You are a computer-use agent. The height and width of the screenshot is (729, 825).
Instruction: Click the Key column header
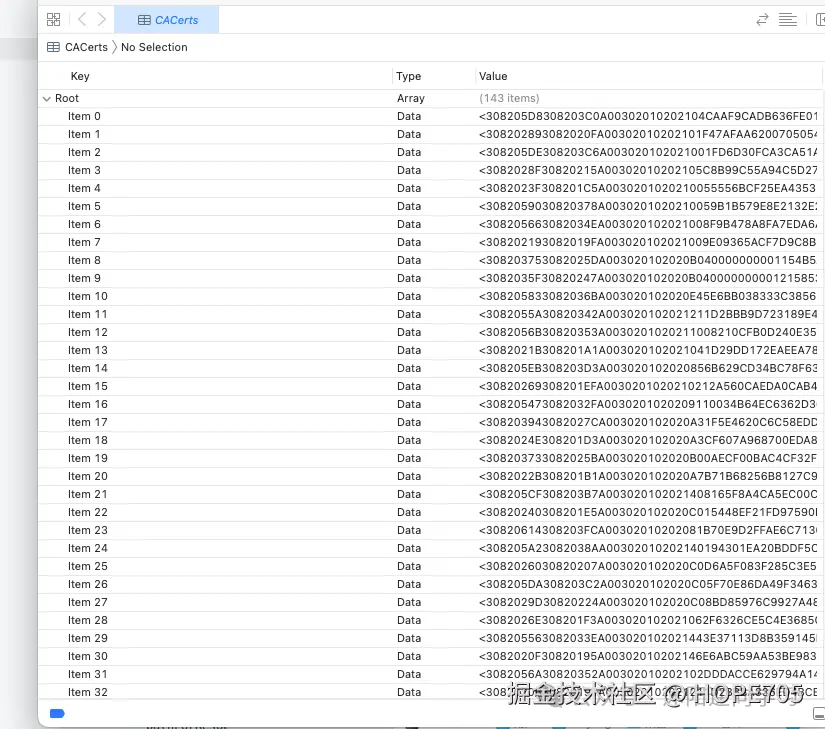coord(80,76)
